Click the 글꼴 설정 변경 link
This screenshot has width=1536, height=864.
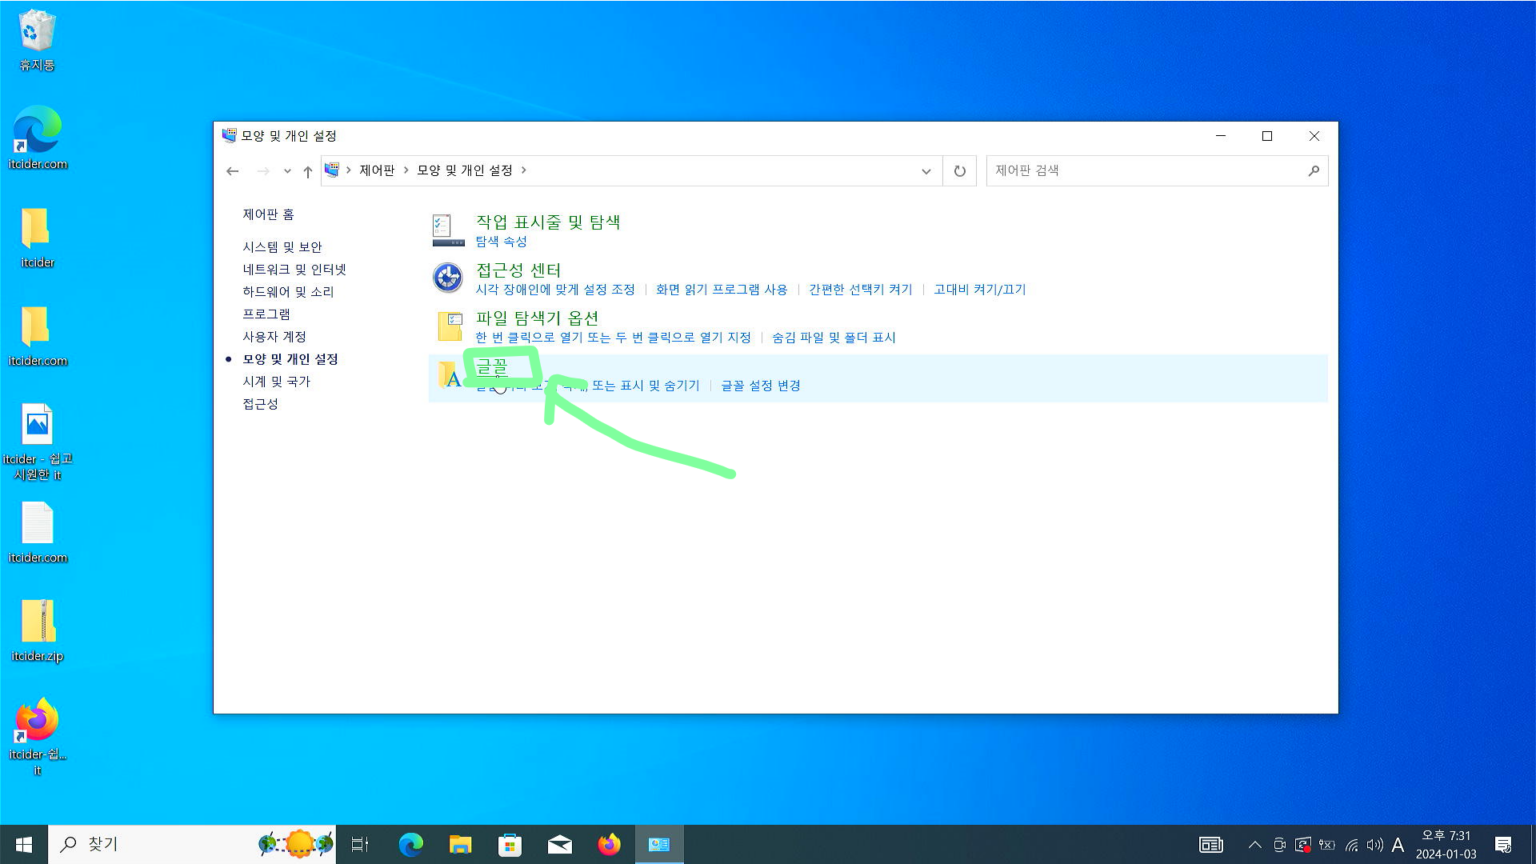760,386
